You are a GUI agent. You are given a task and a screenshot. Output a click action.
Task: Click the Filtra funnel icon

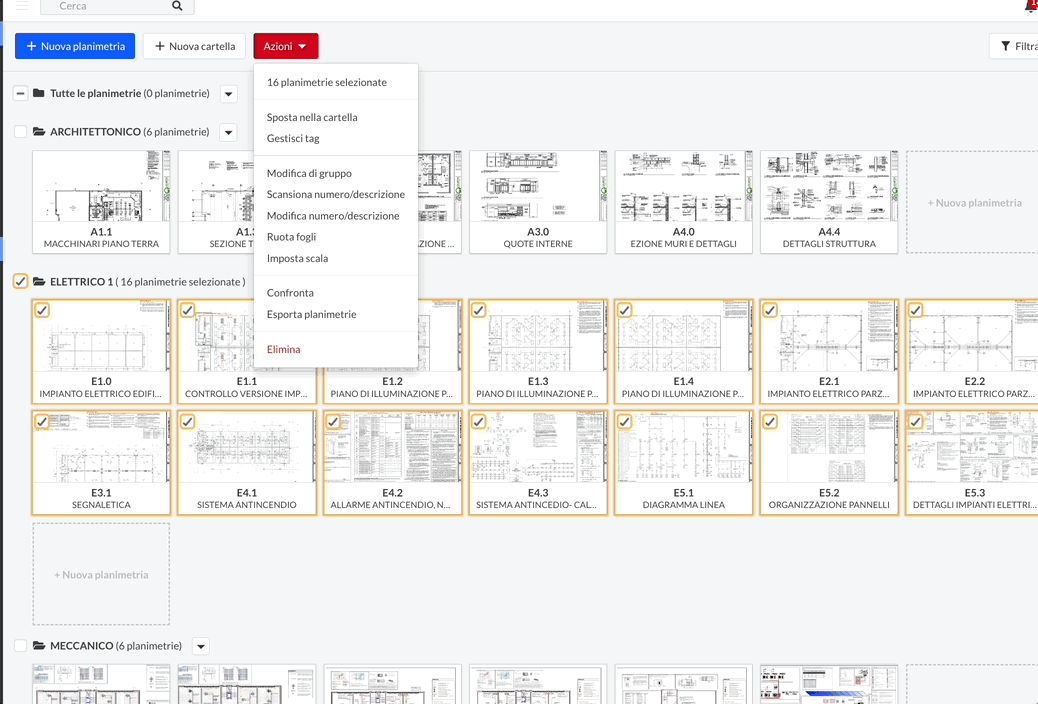pyautogui.click(x=1006, y=46)
